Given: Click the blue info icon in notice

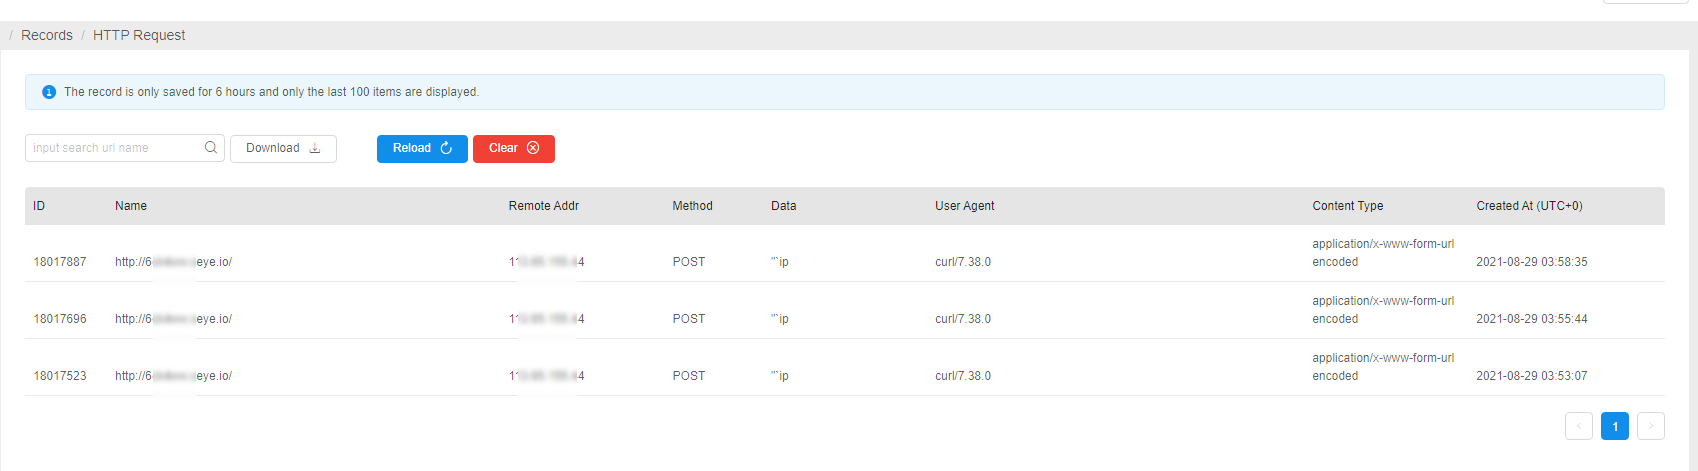Looking at the screenshot, I should tap(49, 92).
